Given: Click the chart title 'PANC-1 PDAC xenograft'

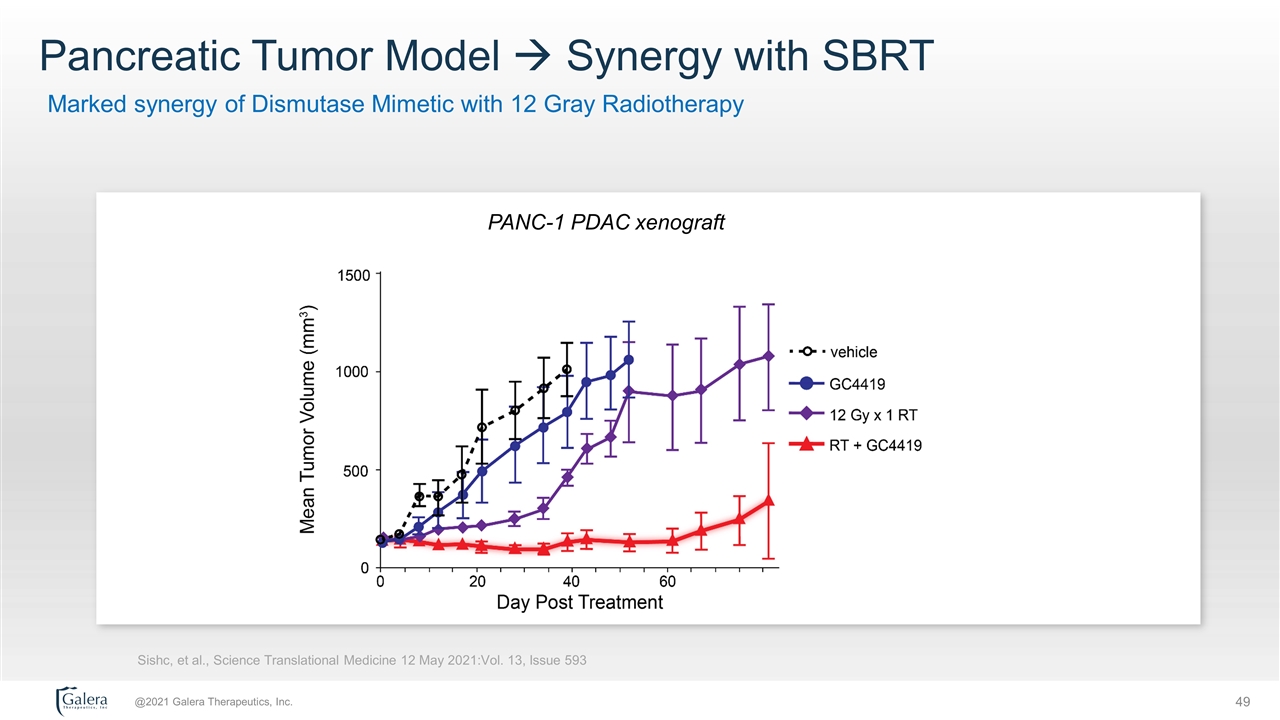Looking at the screenshot, I should pyautogui.click(x=606, y=222).
